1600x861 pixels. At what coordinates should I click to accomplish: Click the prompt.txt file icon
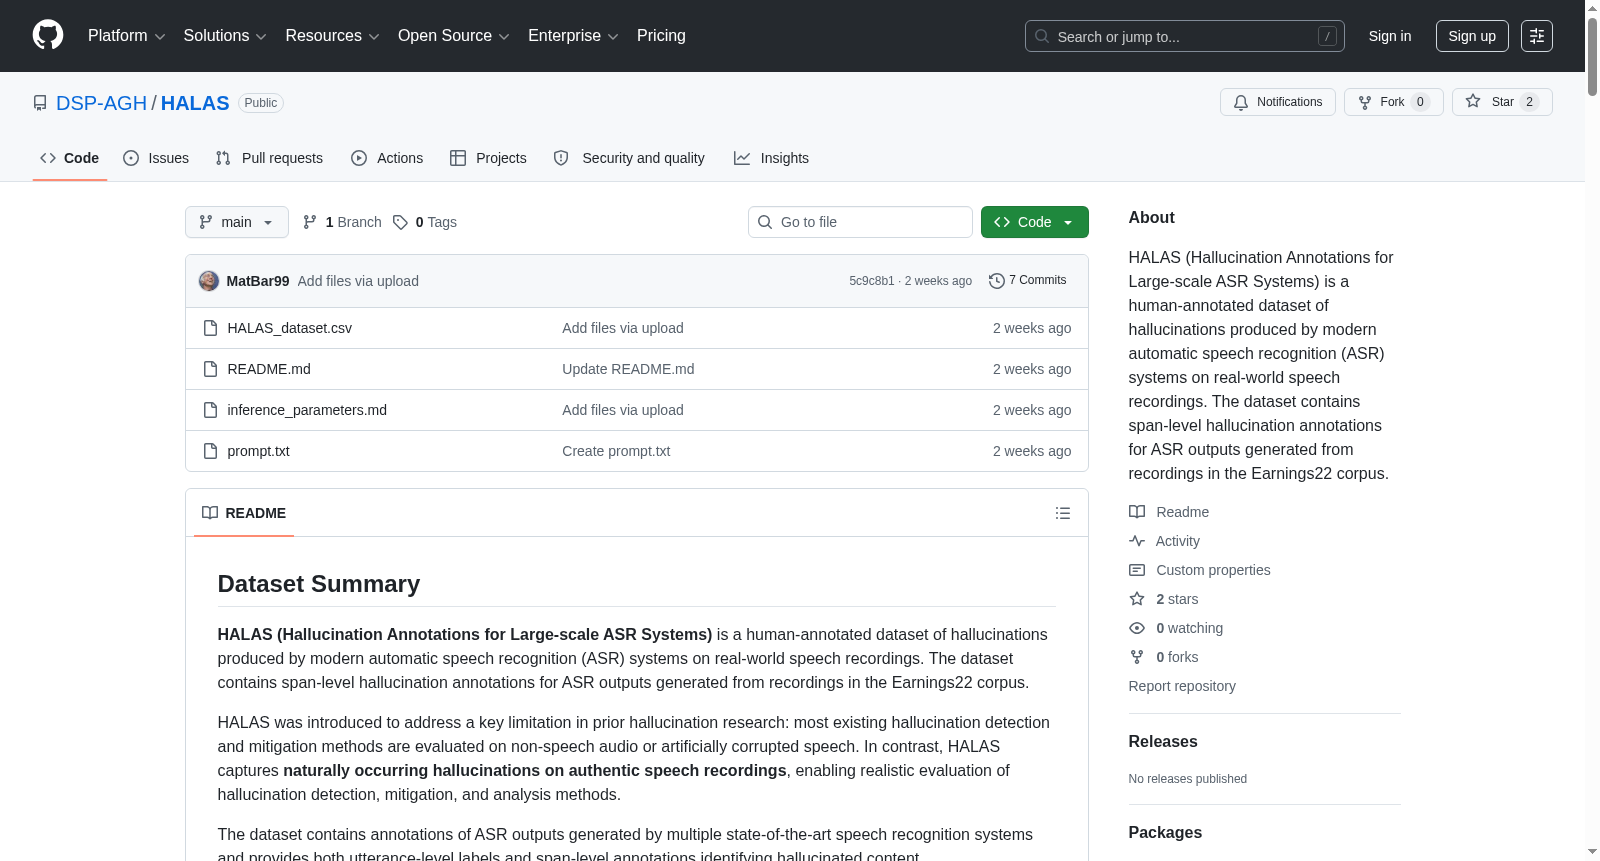[210, 451]
